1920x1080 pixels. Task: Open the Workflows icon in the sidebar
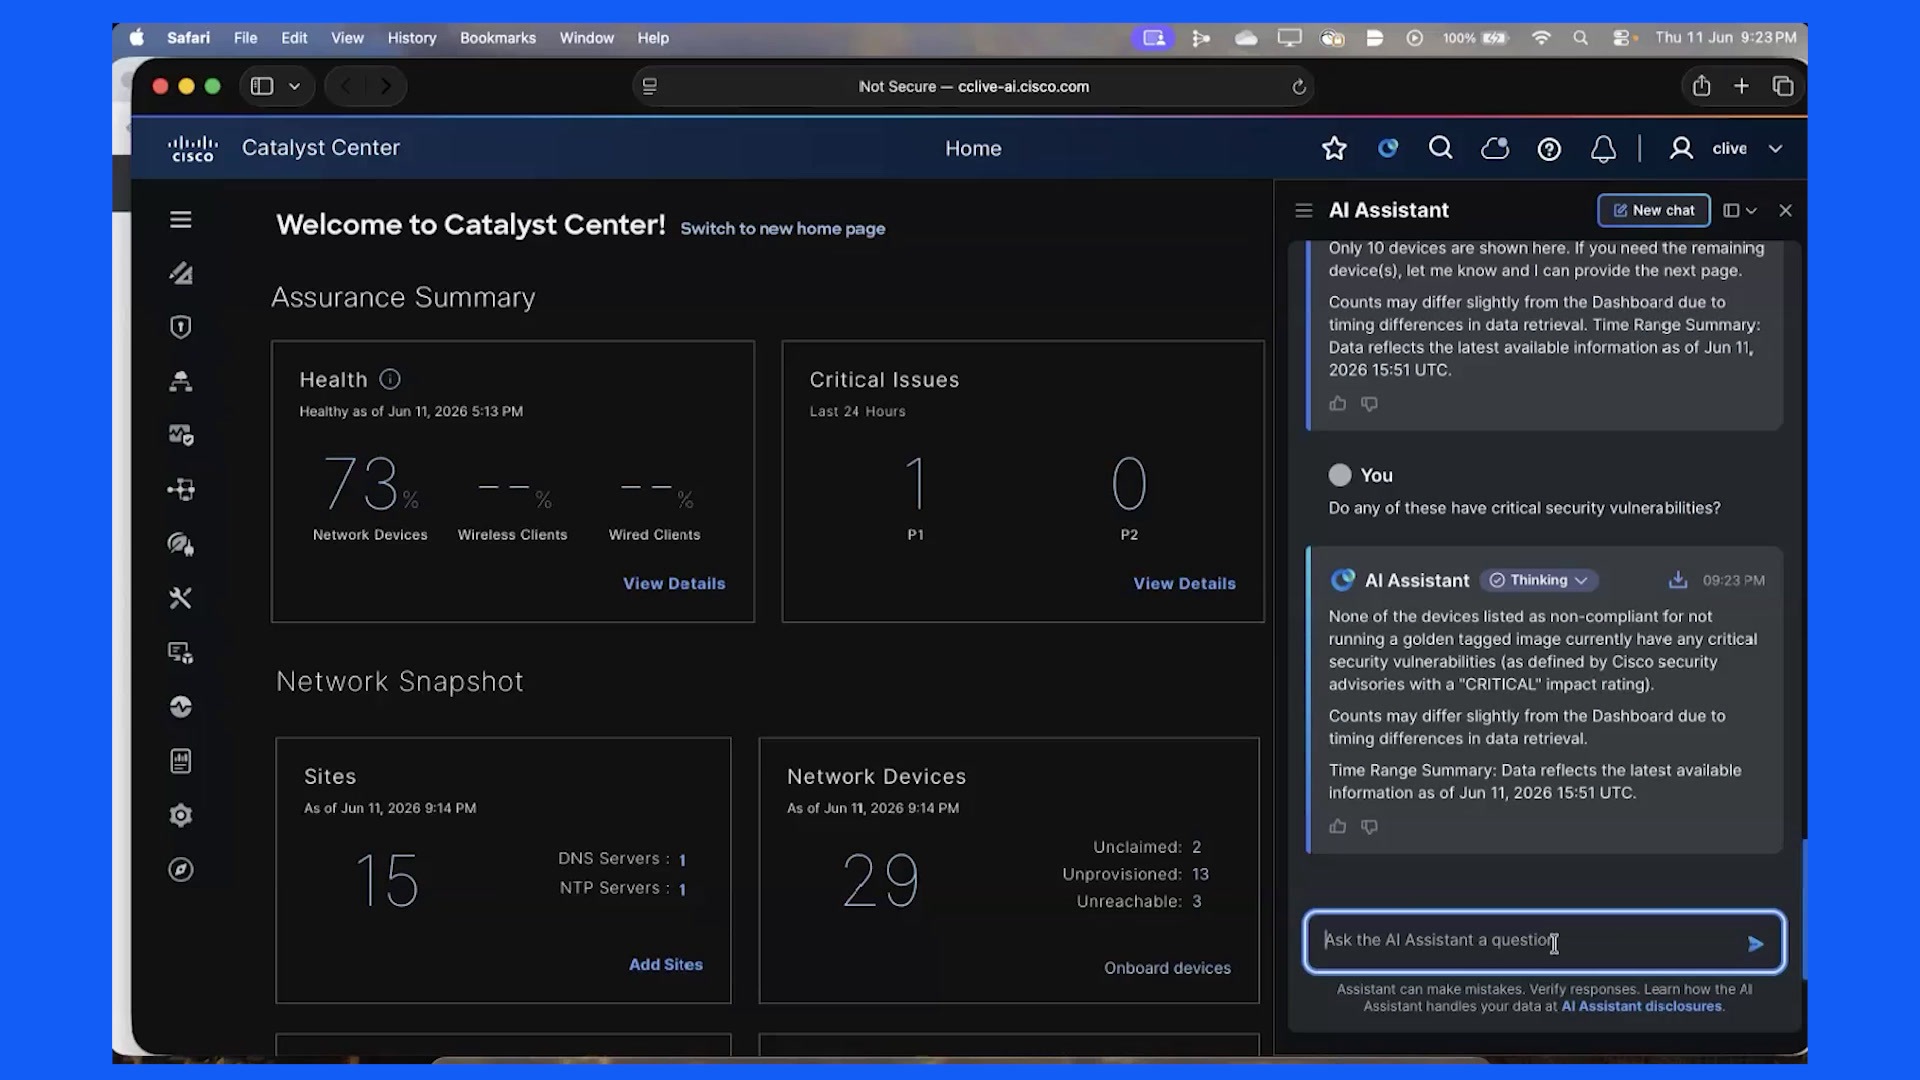[x=180, y=489]
